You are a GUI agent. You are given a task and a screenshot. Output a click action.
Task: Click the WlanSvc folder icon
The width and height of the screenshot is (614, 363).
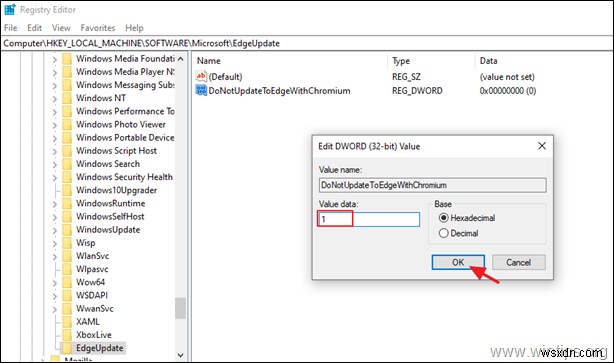67,256
